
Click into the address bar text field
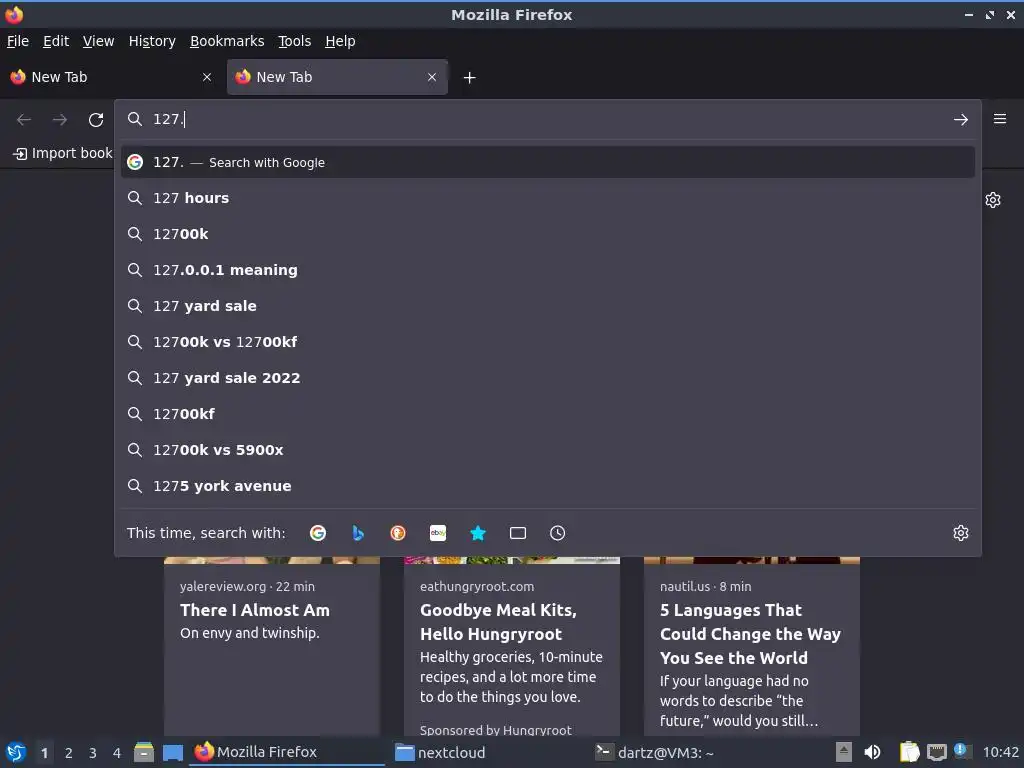click(x=549, y=120)
